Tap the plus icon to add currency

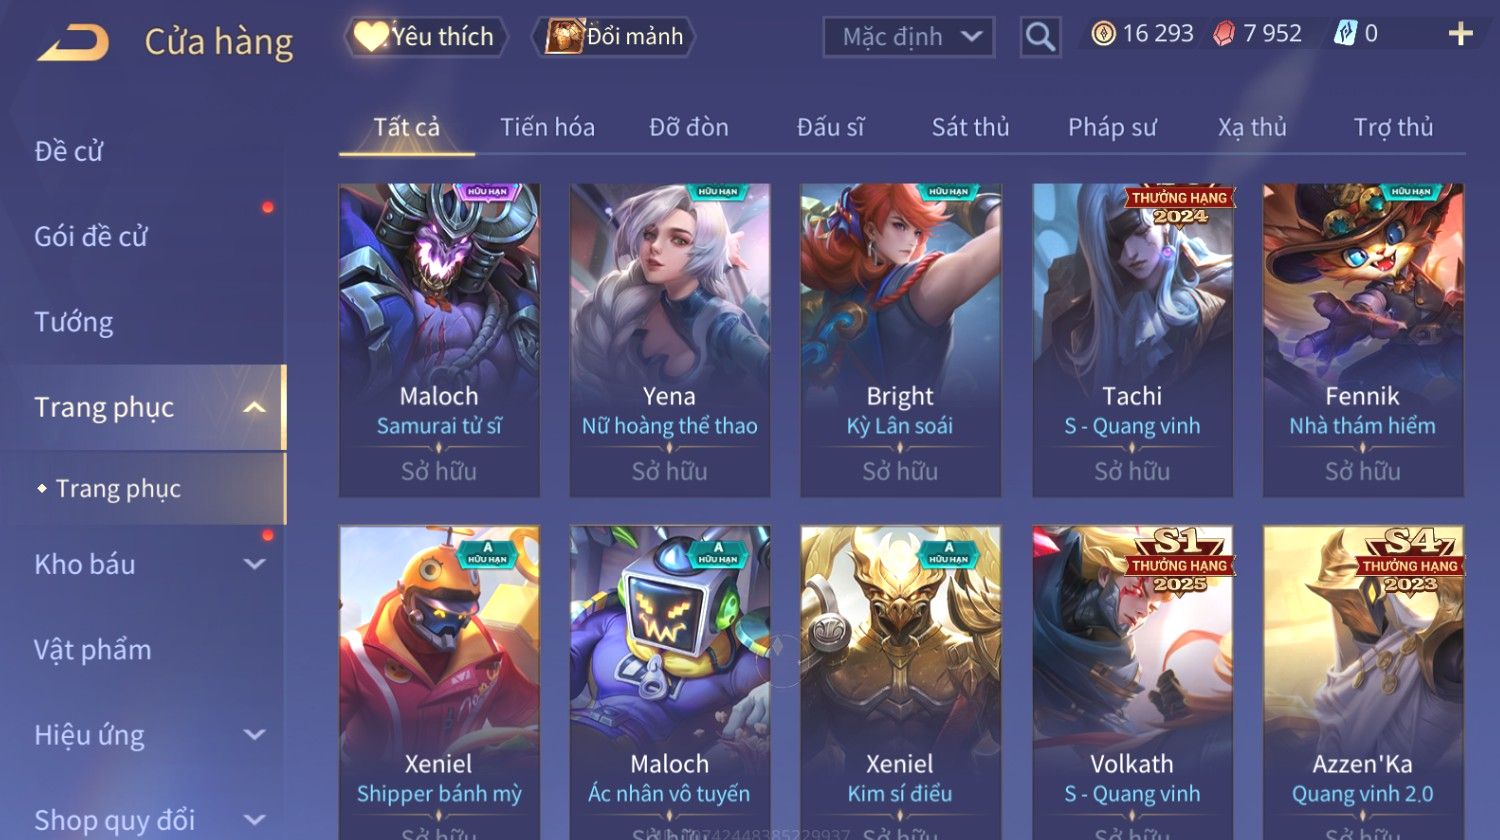pos(1460,34)
